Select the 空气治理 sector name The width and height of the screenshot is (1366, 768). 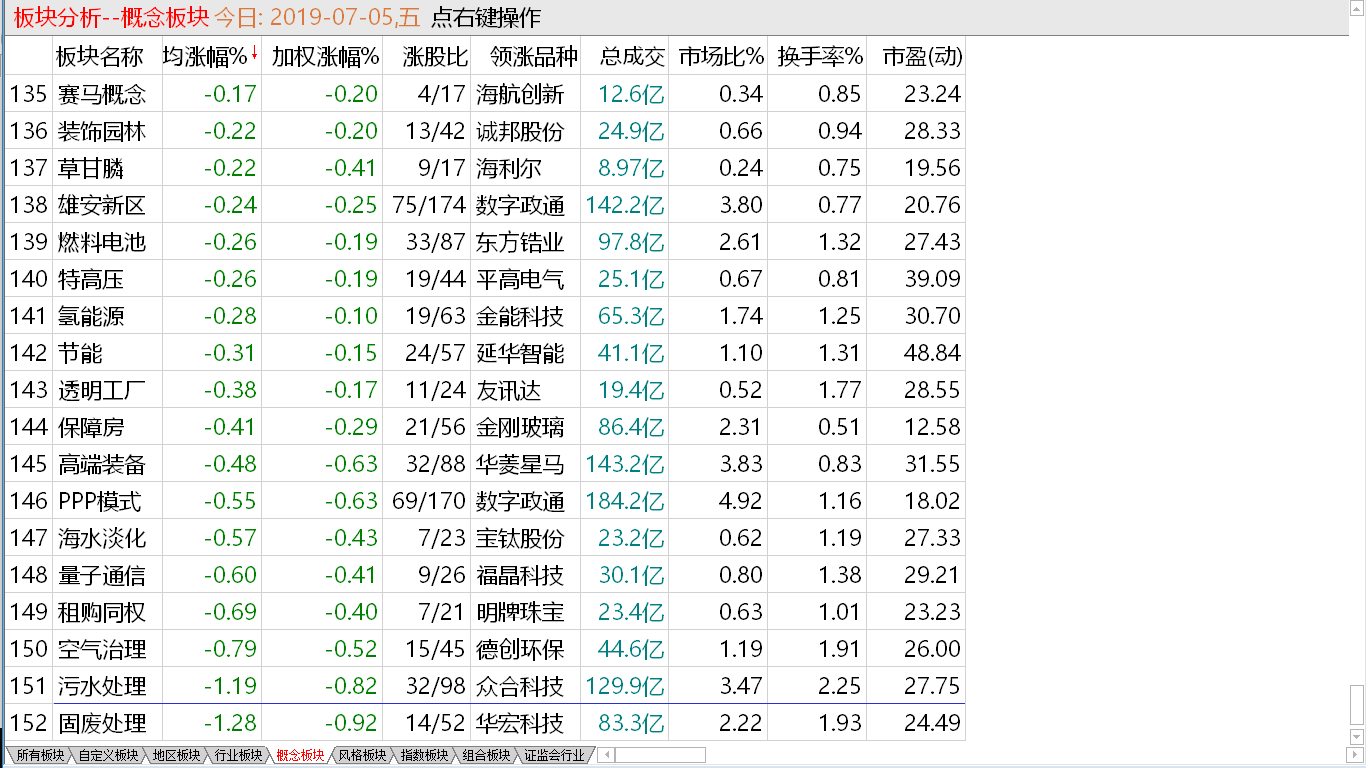101,649
